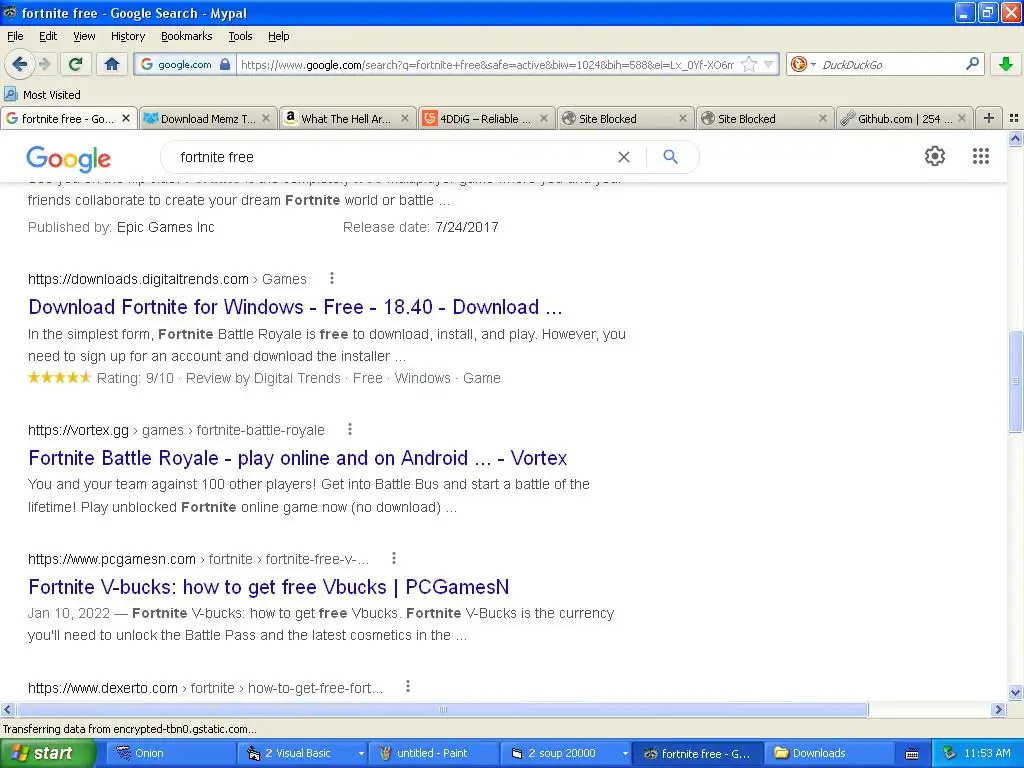Image resolution: width=1024 pixels, height=768 pixels.
Task: Open the Most Visited bookmarks folder
Action: point(42,95)
